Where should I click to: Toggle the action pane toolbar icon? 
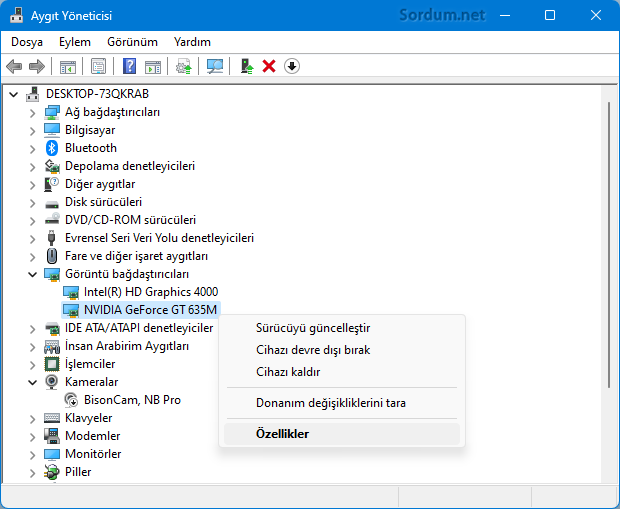click(x=153, y=66)
